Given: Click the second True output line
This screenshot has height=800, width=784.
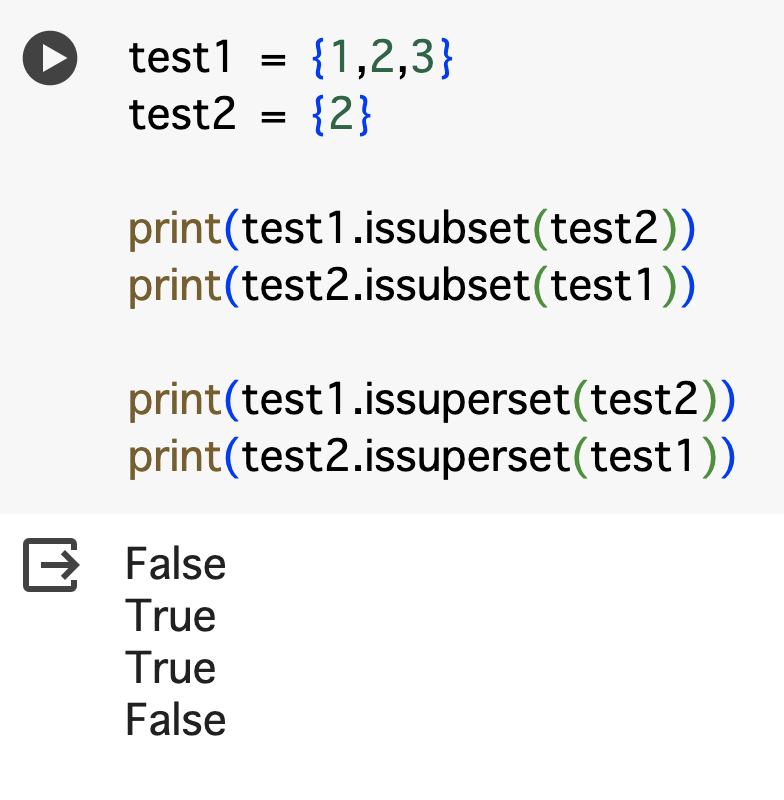Looking at the screenshot, I should point(170,667).
